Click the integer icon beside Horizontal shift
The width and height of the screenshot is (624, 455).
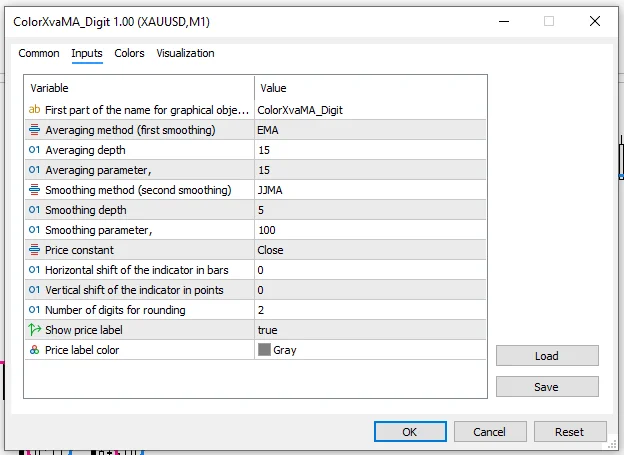(x=35, y=270)
